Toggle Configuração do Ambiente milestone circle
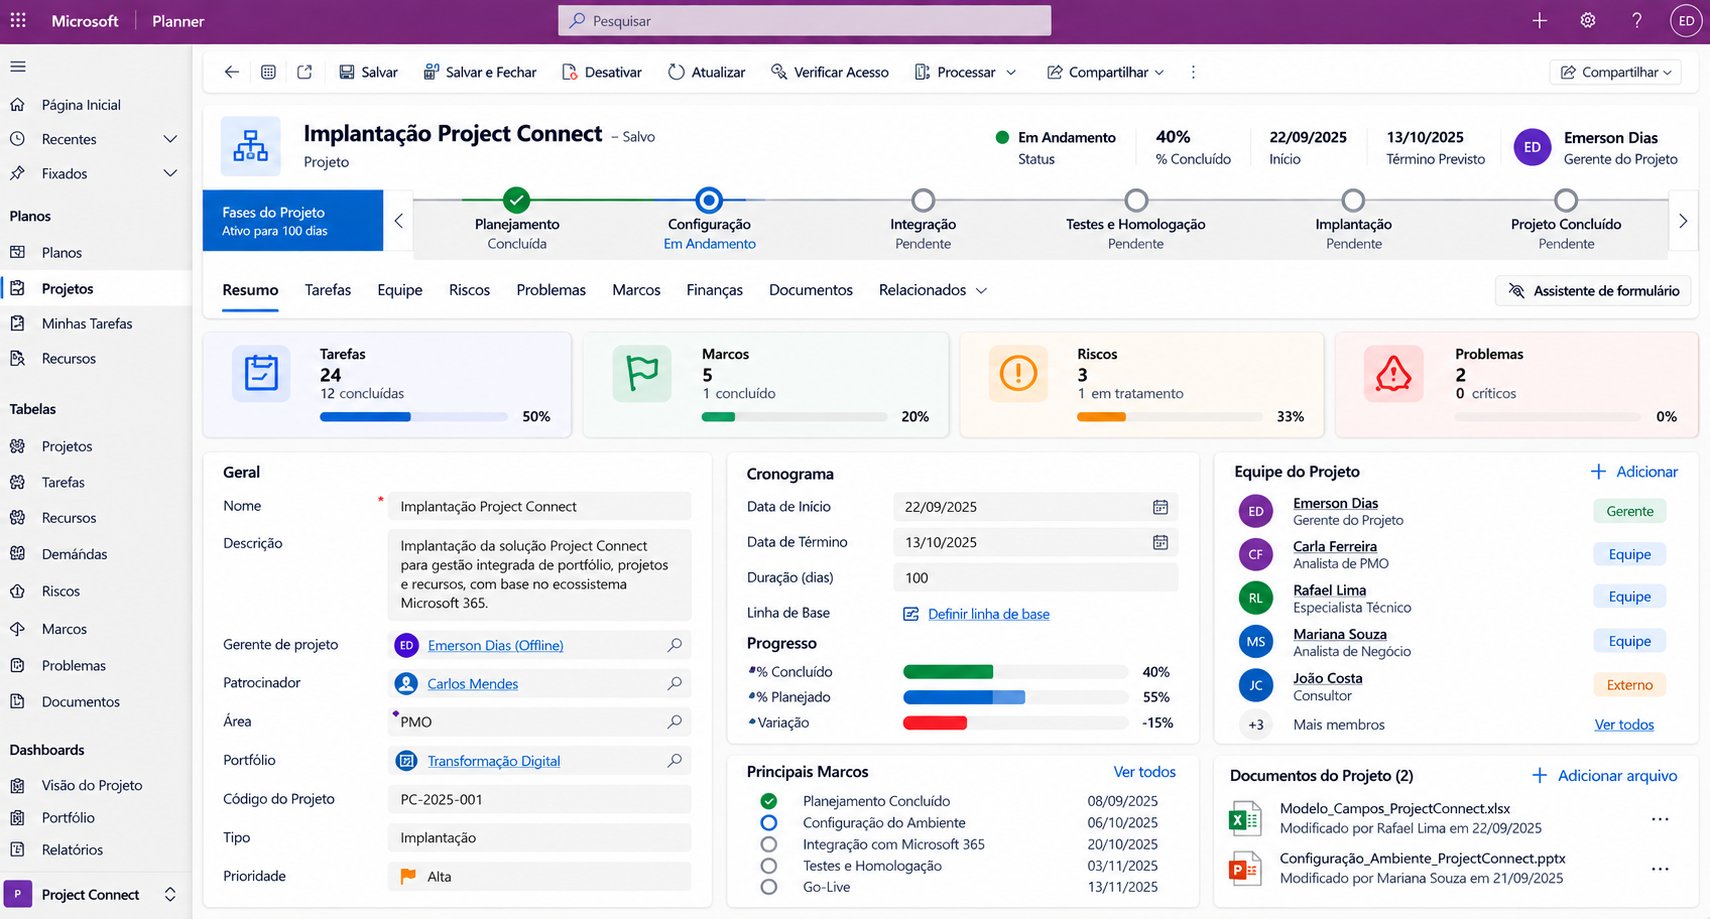 click(768, 822)
